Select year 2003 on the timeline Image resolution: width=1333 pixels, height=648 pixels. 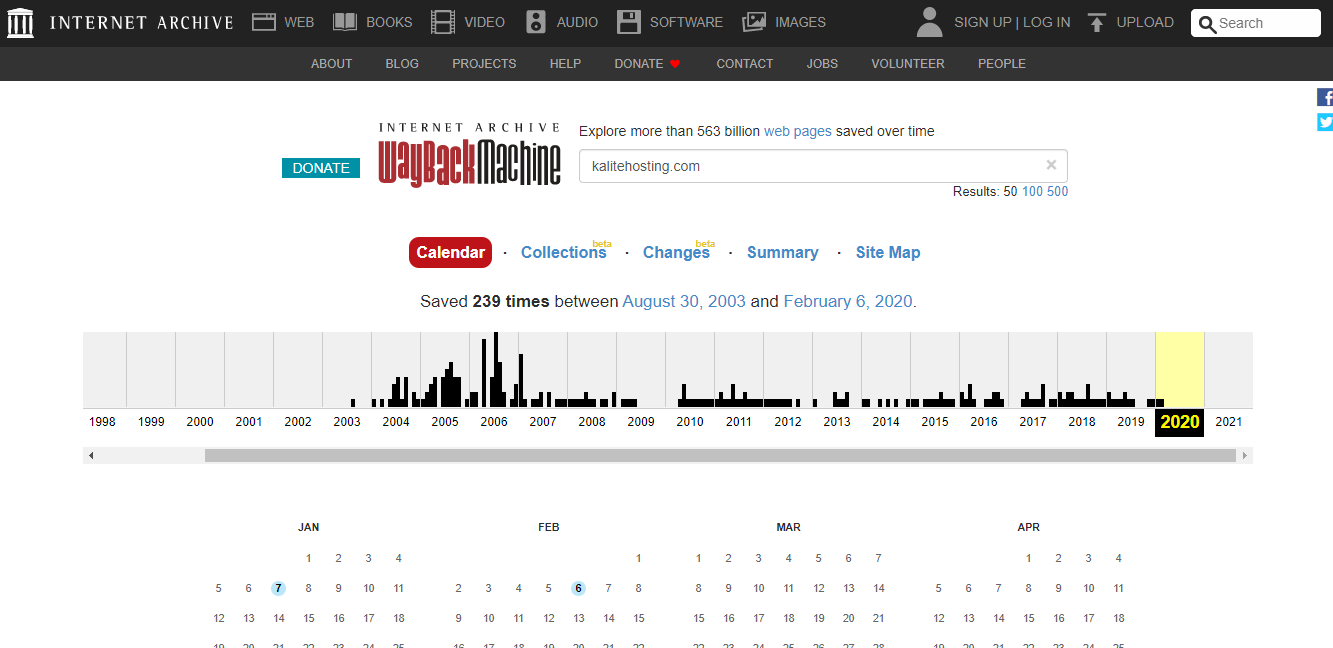(347, 422)
